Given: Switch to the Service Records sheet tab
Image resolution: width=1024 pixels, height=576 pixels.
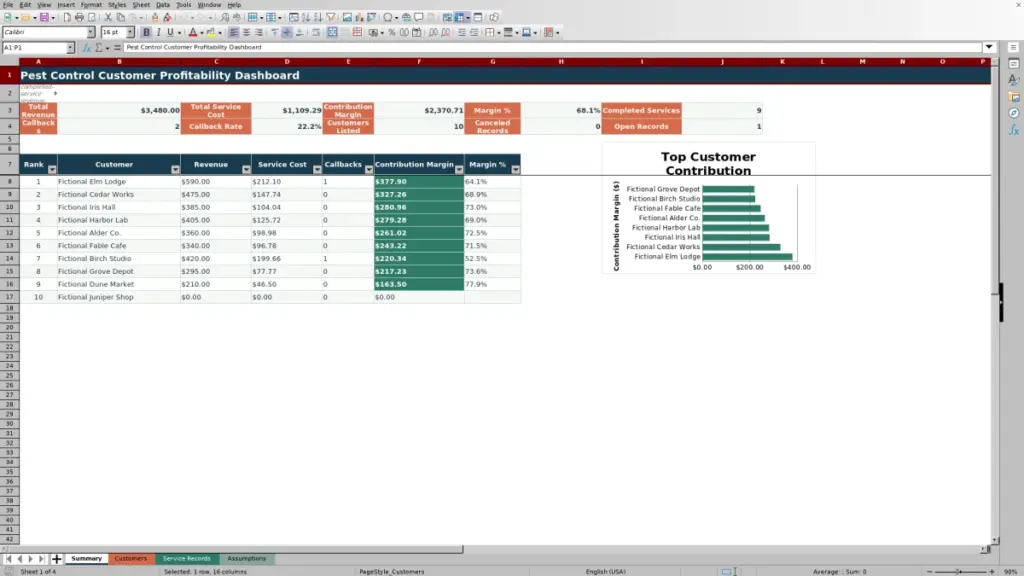Looking at the screenshot, I should click(187, 559).
